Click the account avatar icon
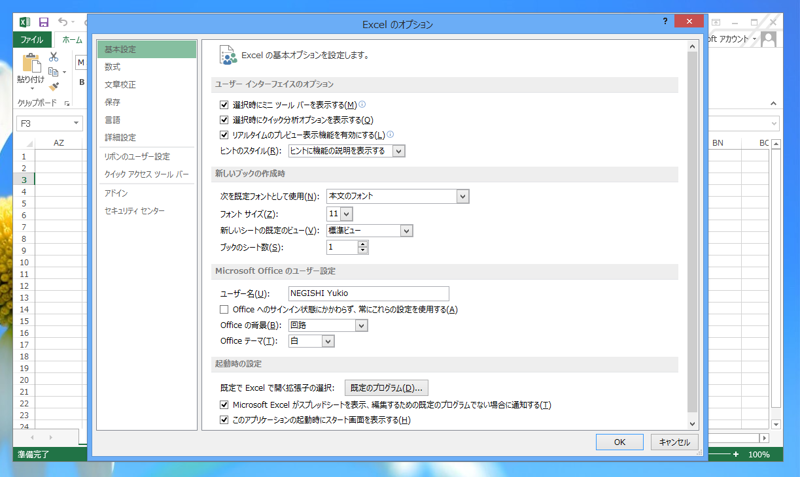 click(768, 39)
